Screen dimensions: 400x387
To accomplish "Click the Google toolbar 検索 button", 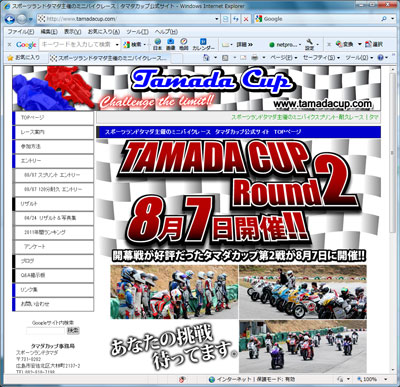I will pyautogui.click(x=132, y=44).
